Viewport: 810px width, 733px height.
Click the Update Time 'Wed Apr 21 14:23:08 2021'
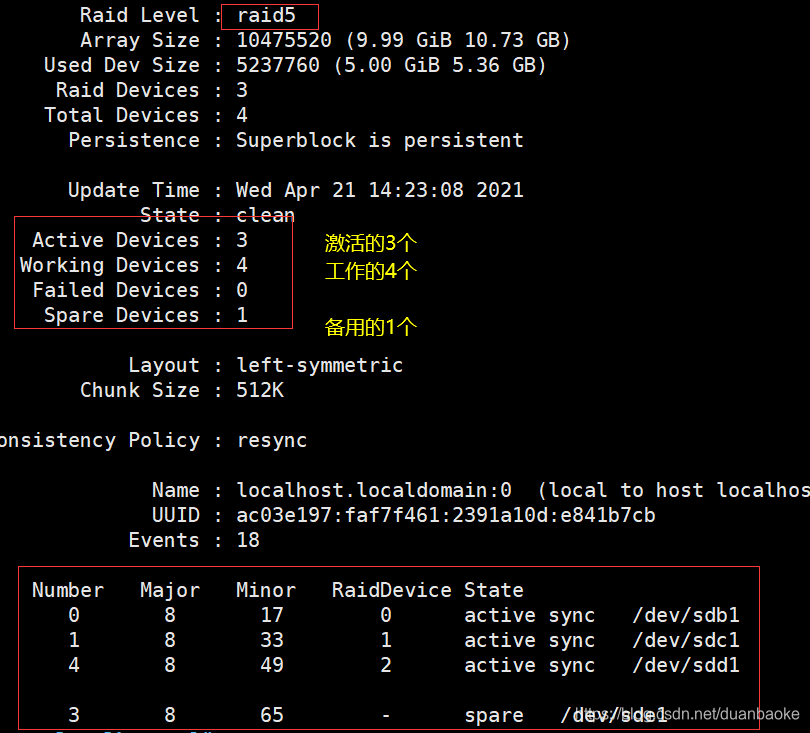(x=380, y=190)
